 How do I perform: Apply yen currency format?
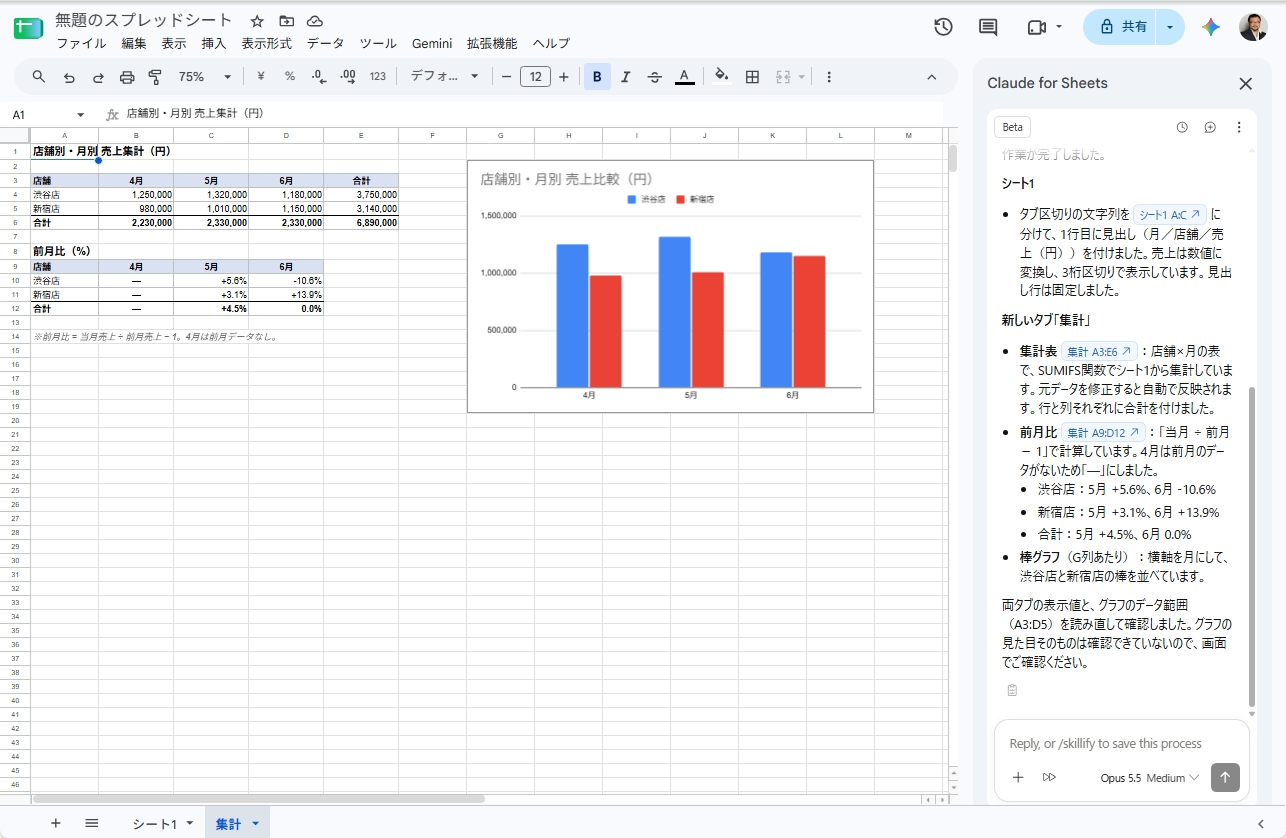pos(261,77)
